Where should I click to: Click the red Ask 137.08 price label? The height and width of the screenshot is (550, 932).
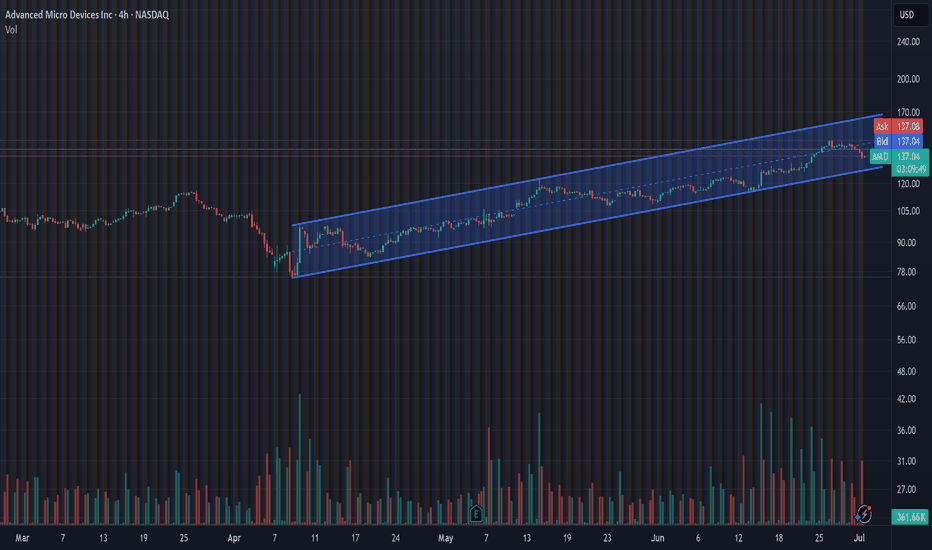[x=898, y=126]
